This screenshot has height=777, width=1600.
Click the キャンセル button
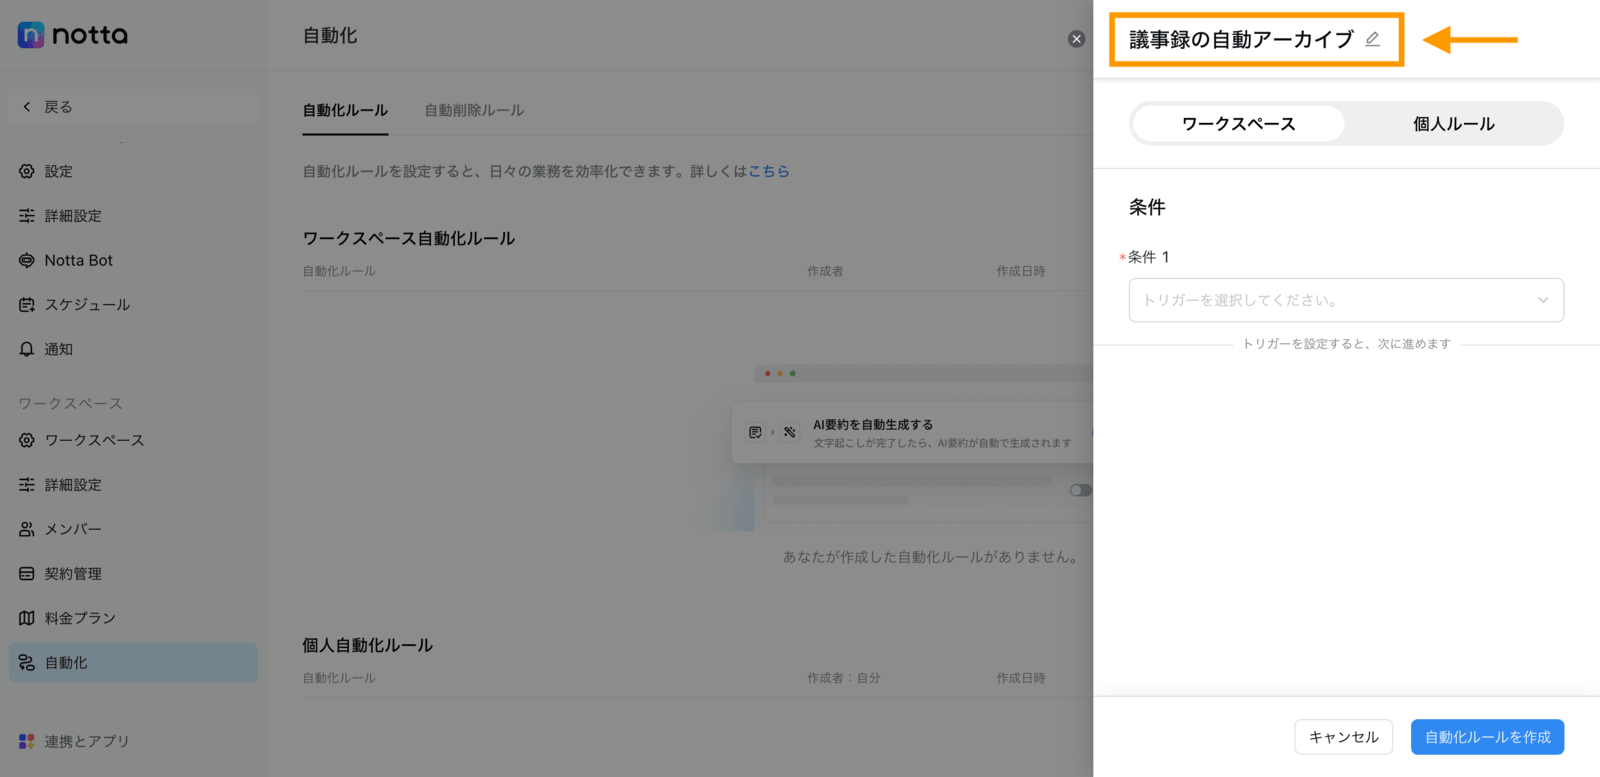[x=1343, y=737]
